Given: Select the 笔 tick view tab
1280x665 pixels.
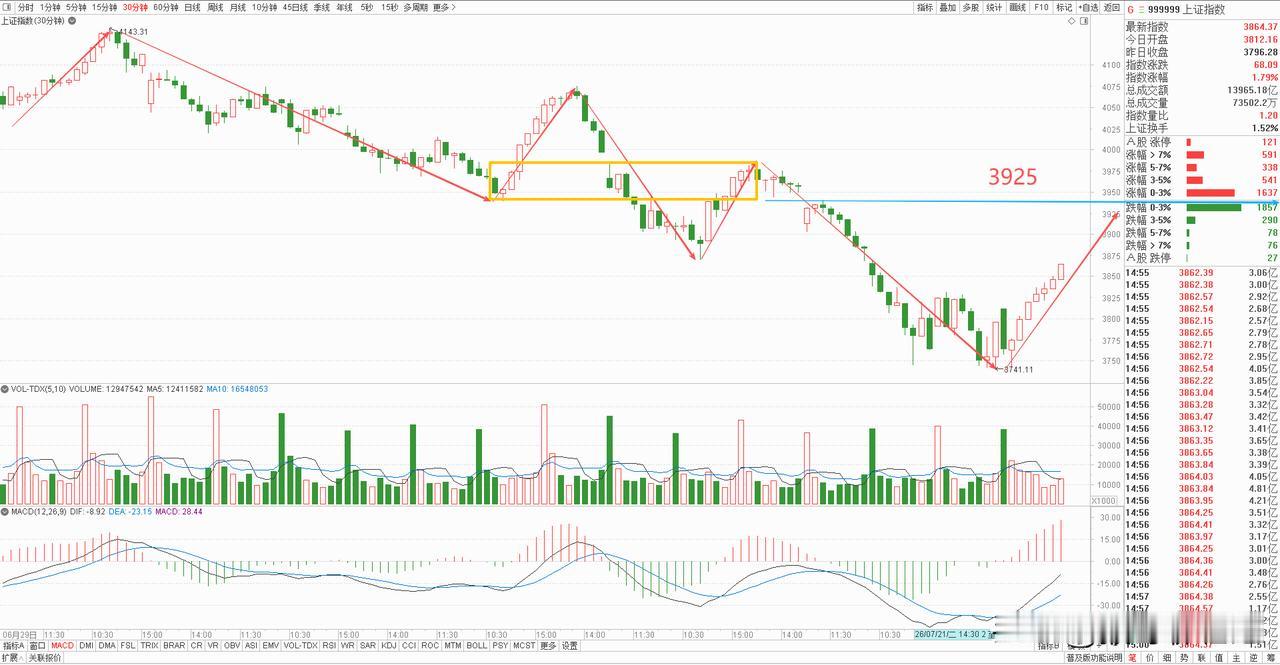Looking at the screenshot, I should [x=1132, y=658].
